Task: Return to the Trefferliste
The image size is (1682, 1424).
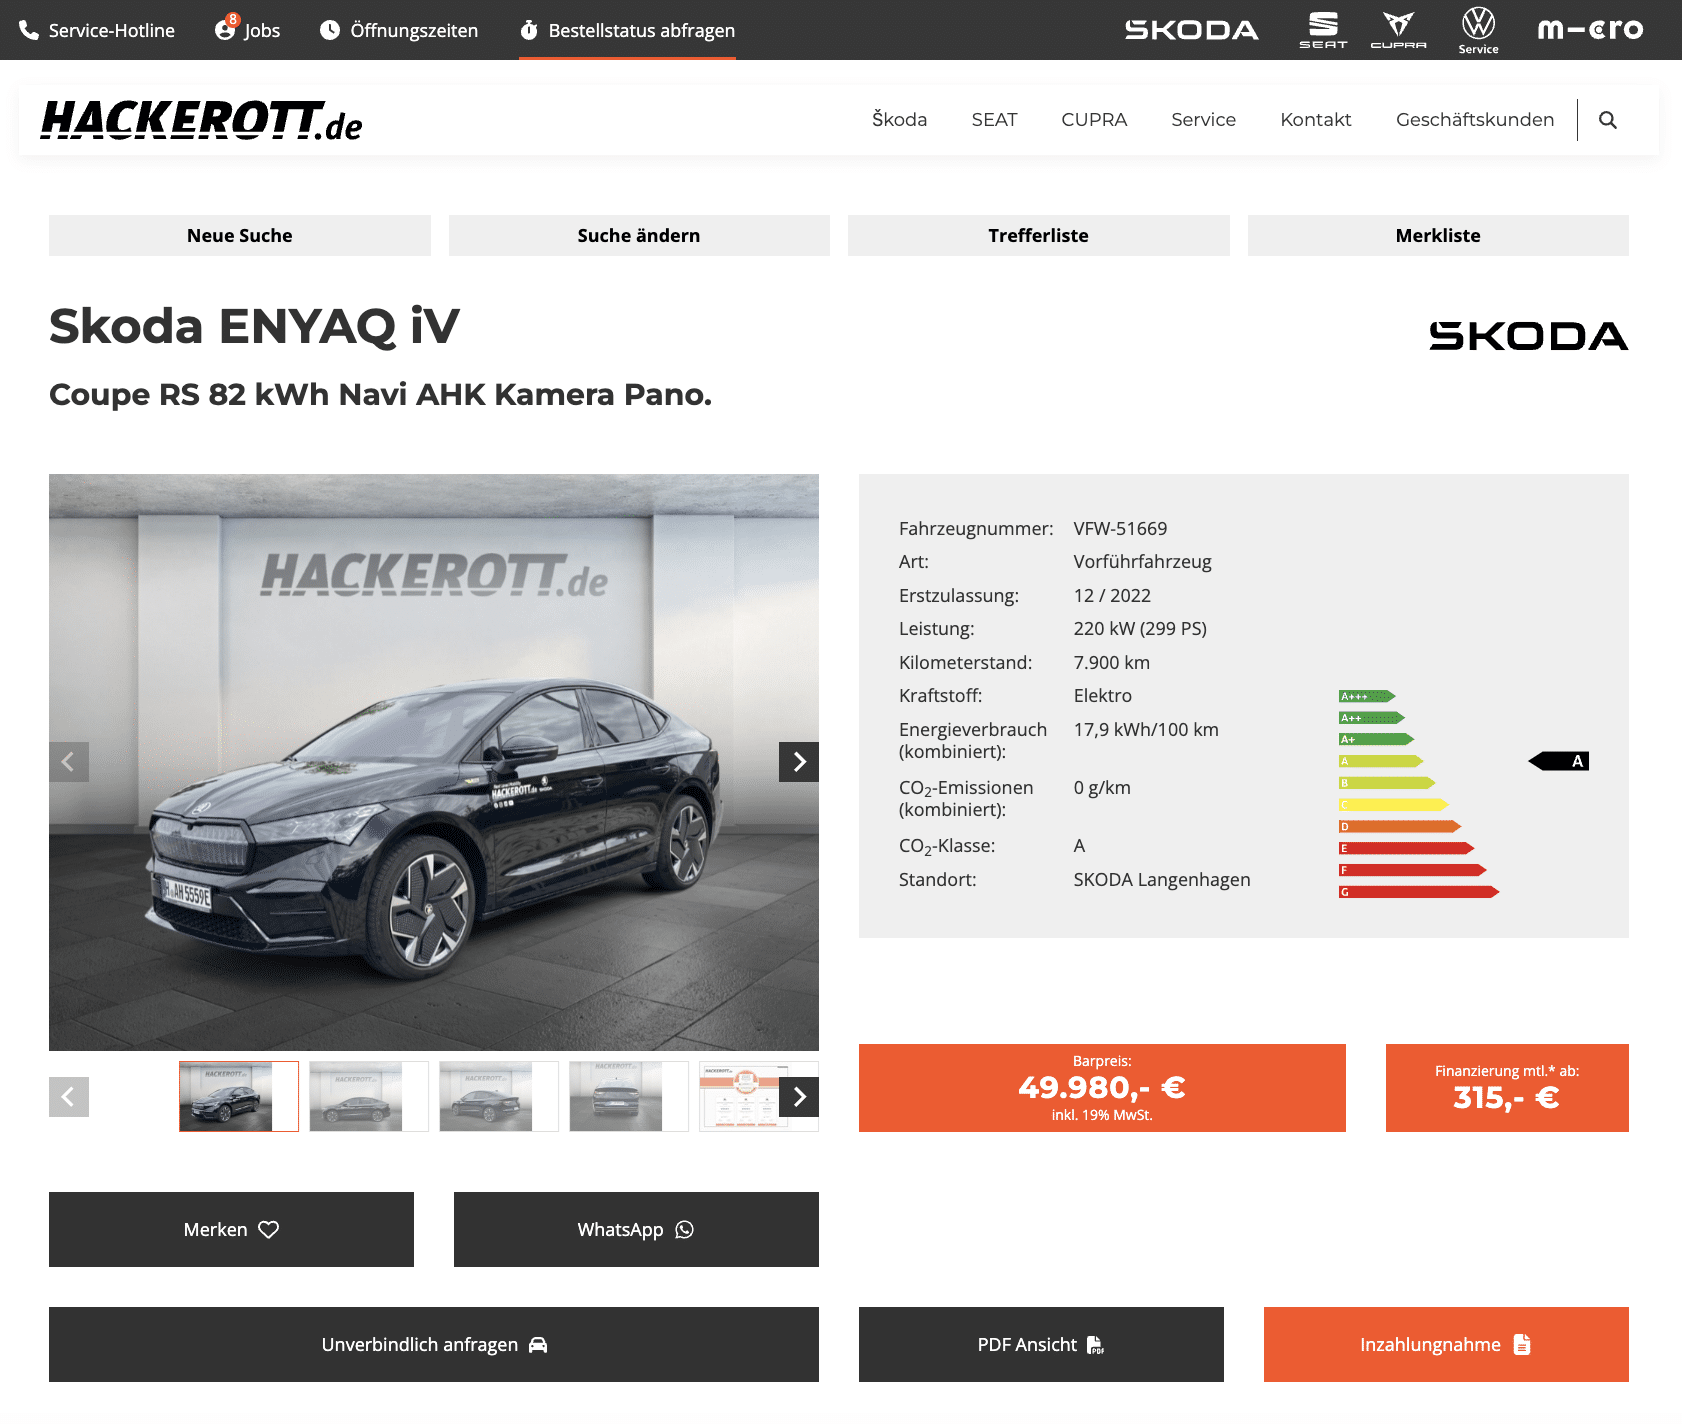Action: click(1038, 235)
